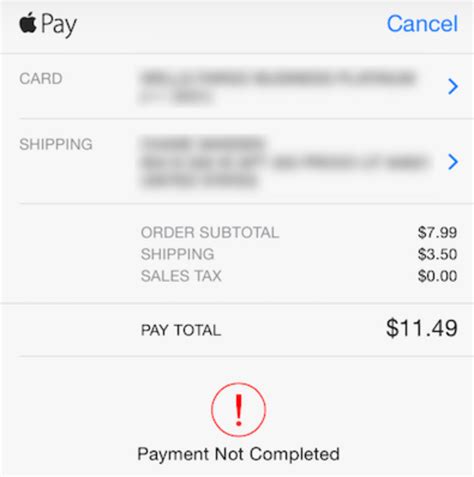Expand card selection with the chevron
Image resolution: width=474 pixels, height=477 pixels.
click(x=453, y=86)
